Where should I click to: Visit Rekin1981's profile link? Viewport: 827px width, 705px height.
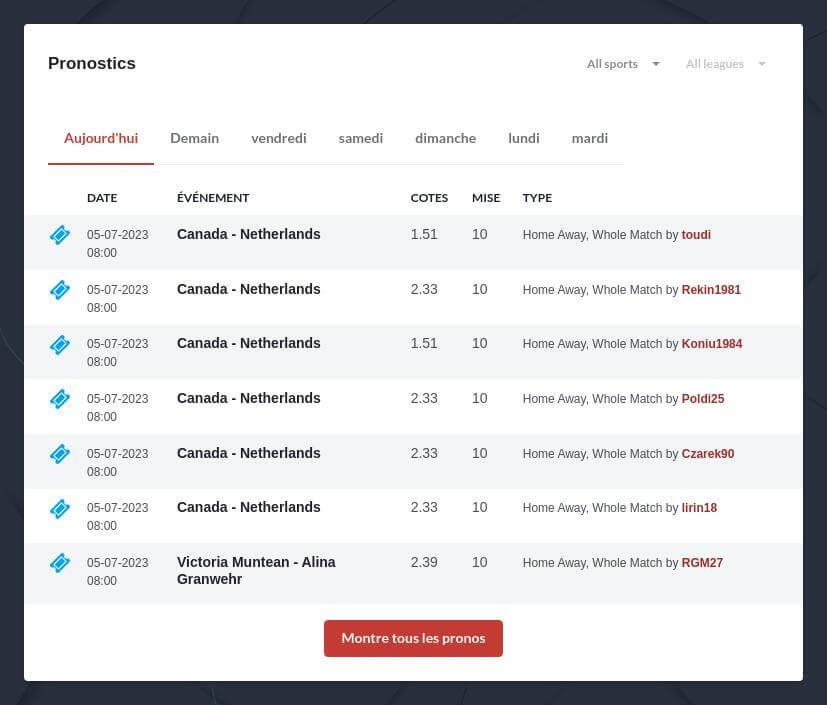(x=711, y=289)
